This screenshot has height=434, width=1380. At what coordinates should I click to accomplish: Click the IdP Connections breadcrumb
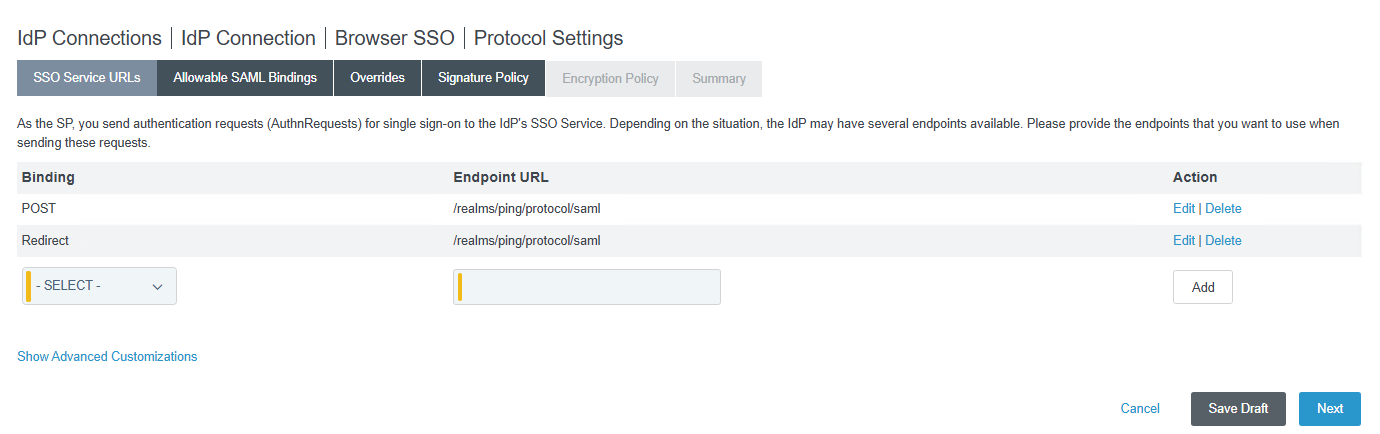tap(89, 38)
